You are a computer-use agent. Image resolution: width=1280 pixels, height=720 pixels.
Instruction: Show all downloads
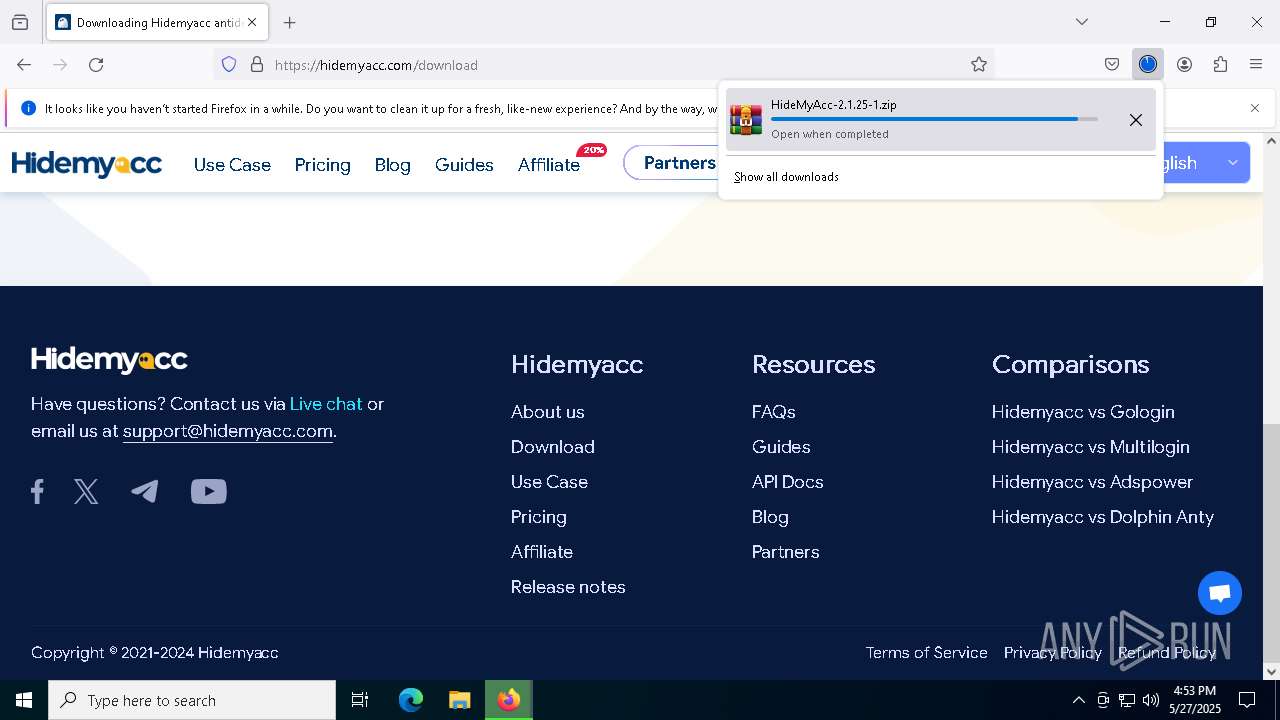pos(786,177)
